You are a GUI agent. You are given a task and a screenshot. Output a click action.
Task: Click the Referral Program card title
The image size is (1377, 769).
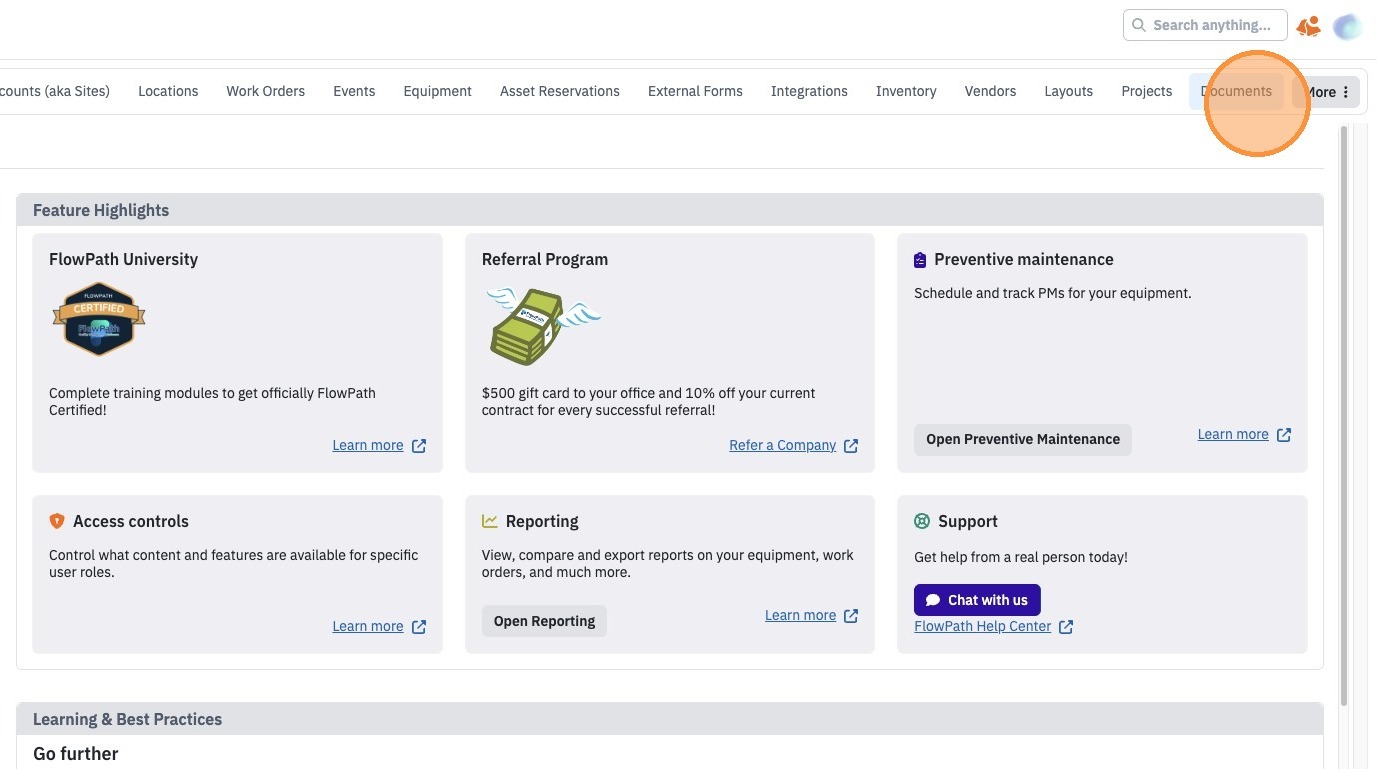(x=545, y=259)
